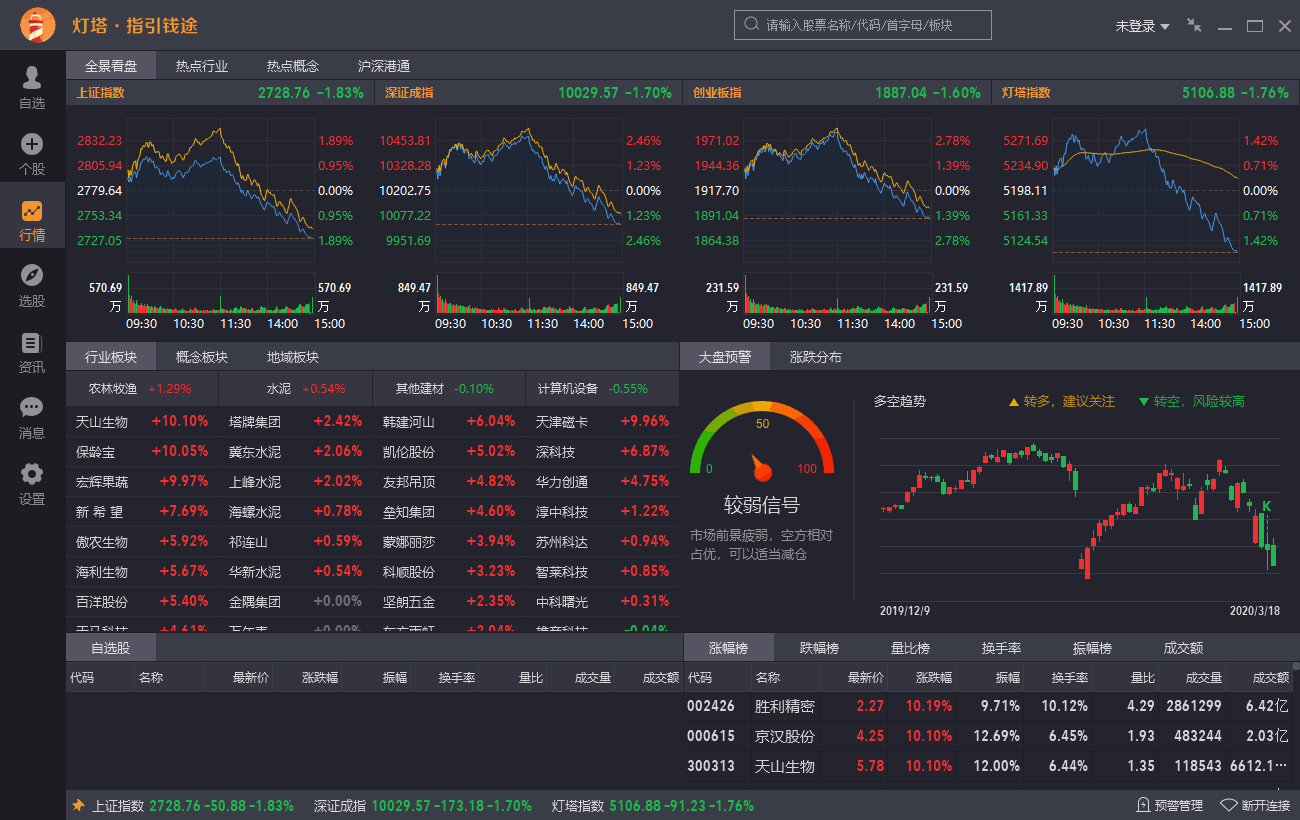Click the lighthouse app logo
The height and width of the screenshot is (820, 1300).
38,25
